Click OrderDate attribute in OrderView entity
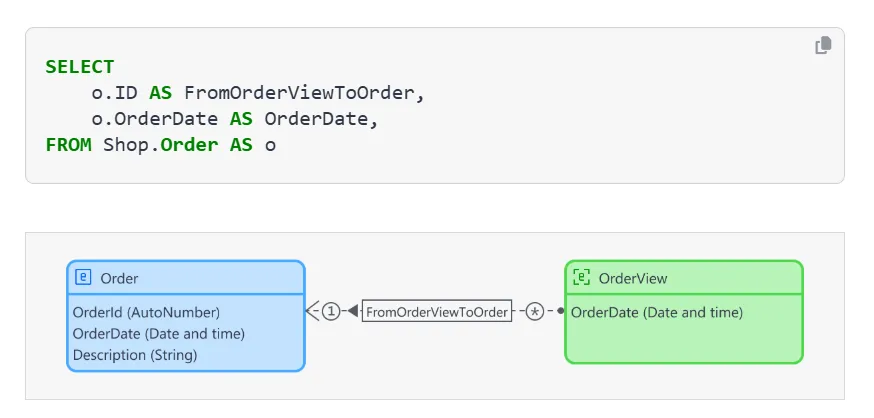Viewport: 874px width, 418px height. pos(656,312)
